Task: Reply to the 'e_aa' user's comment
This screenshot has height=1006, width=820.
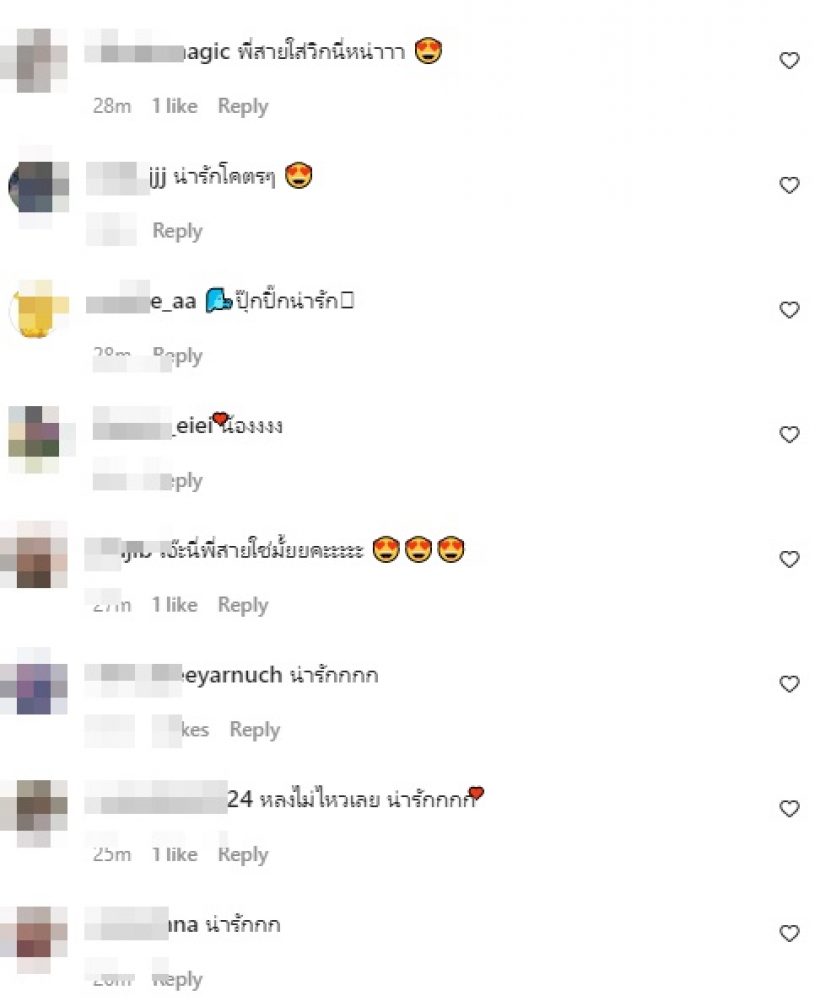Action: click(x=177, y=355)
